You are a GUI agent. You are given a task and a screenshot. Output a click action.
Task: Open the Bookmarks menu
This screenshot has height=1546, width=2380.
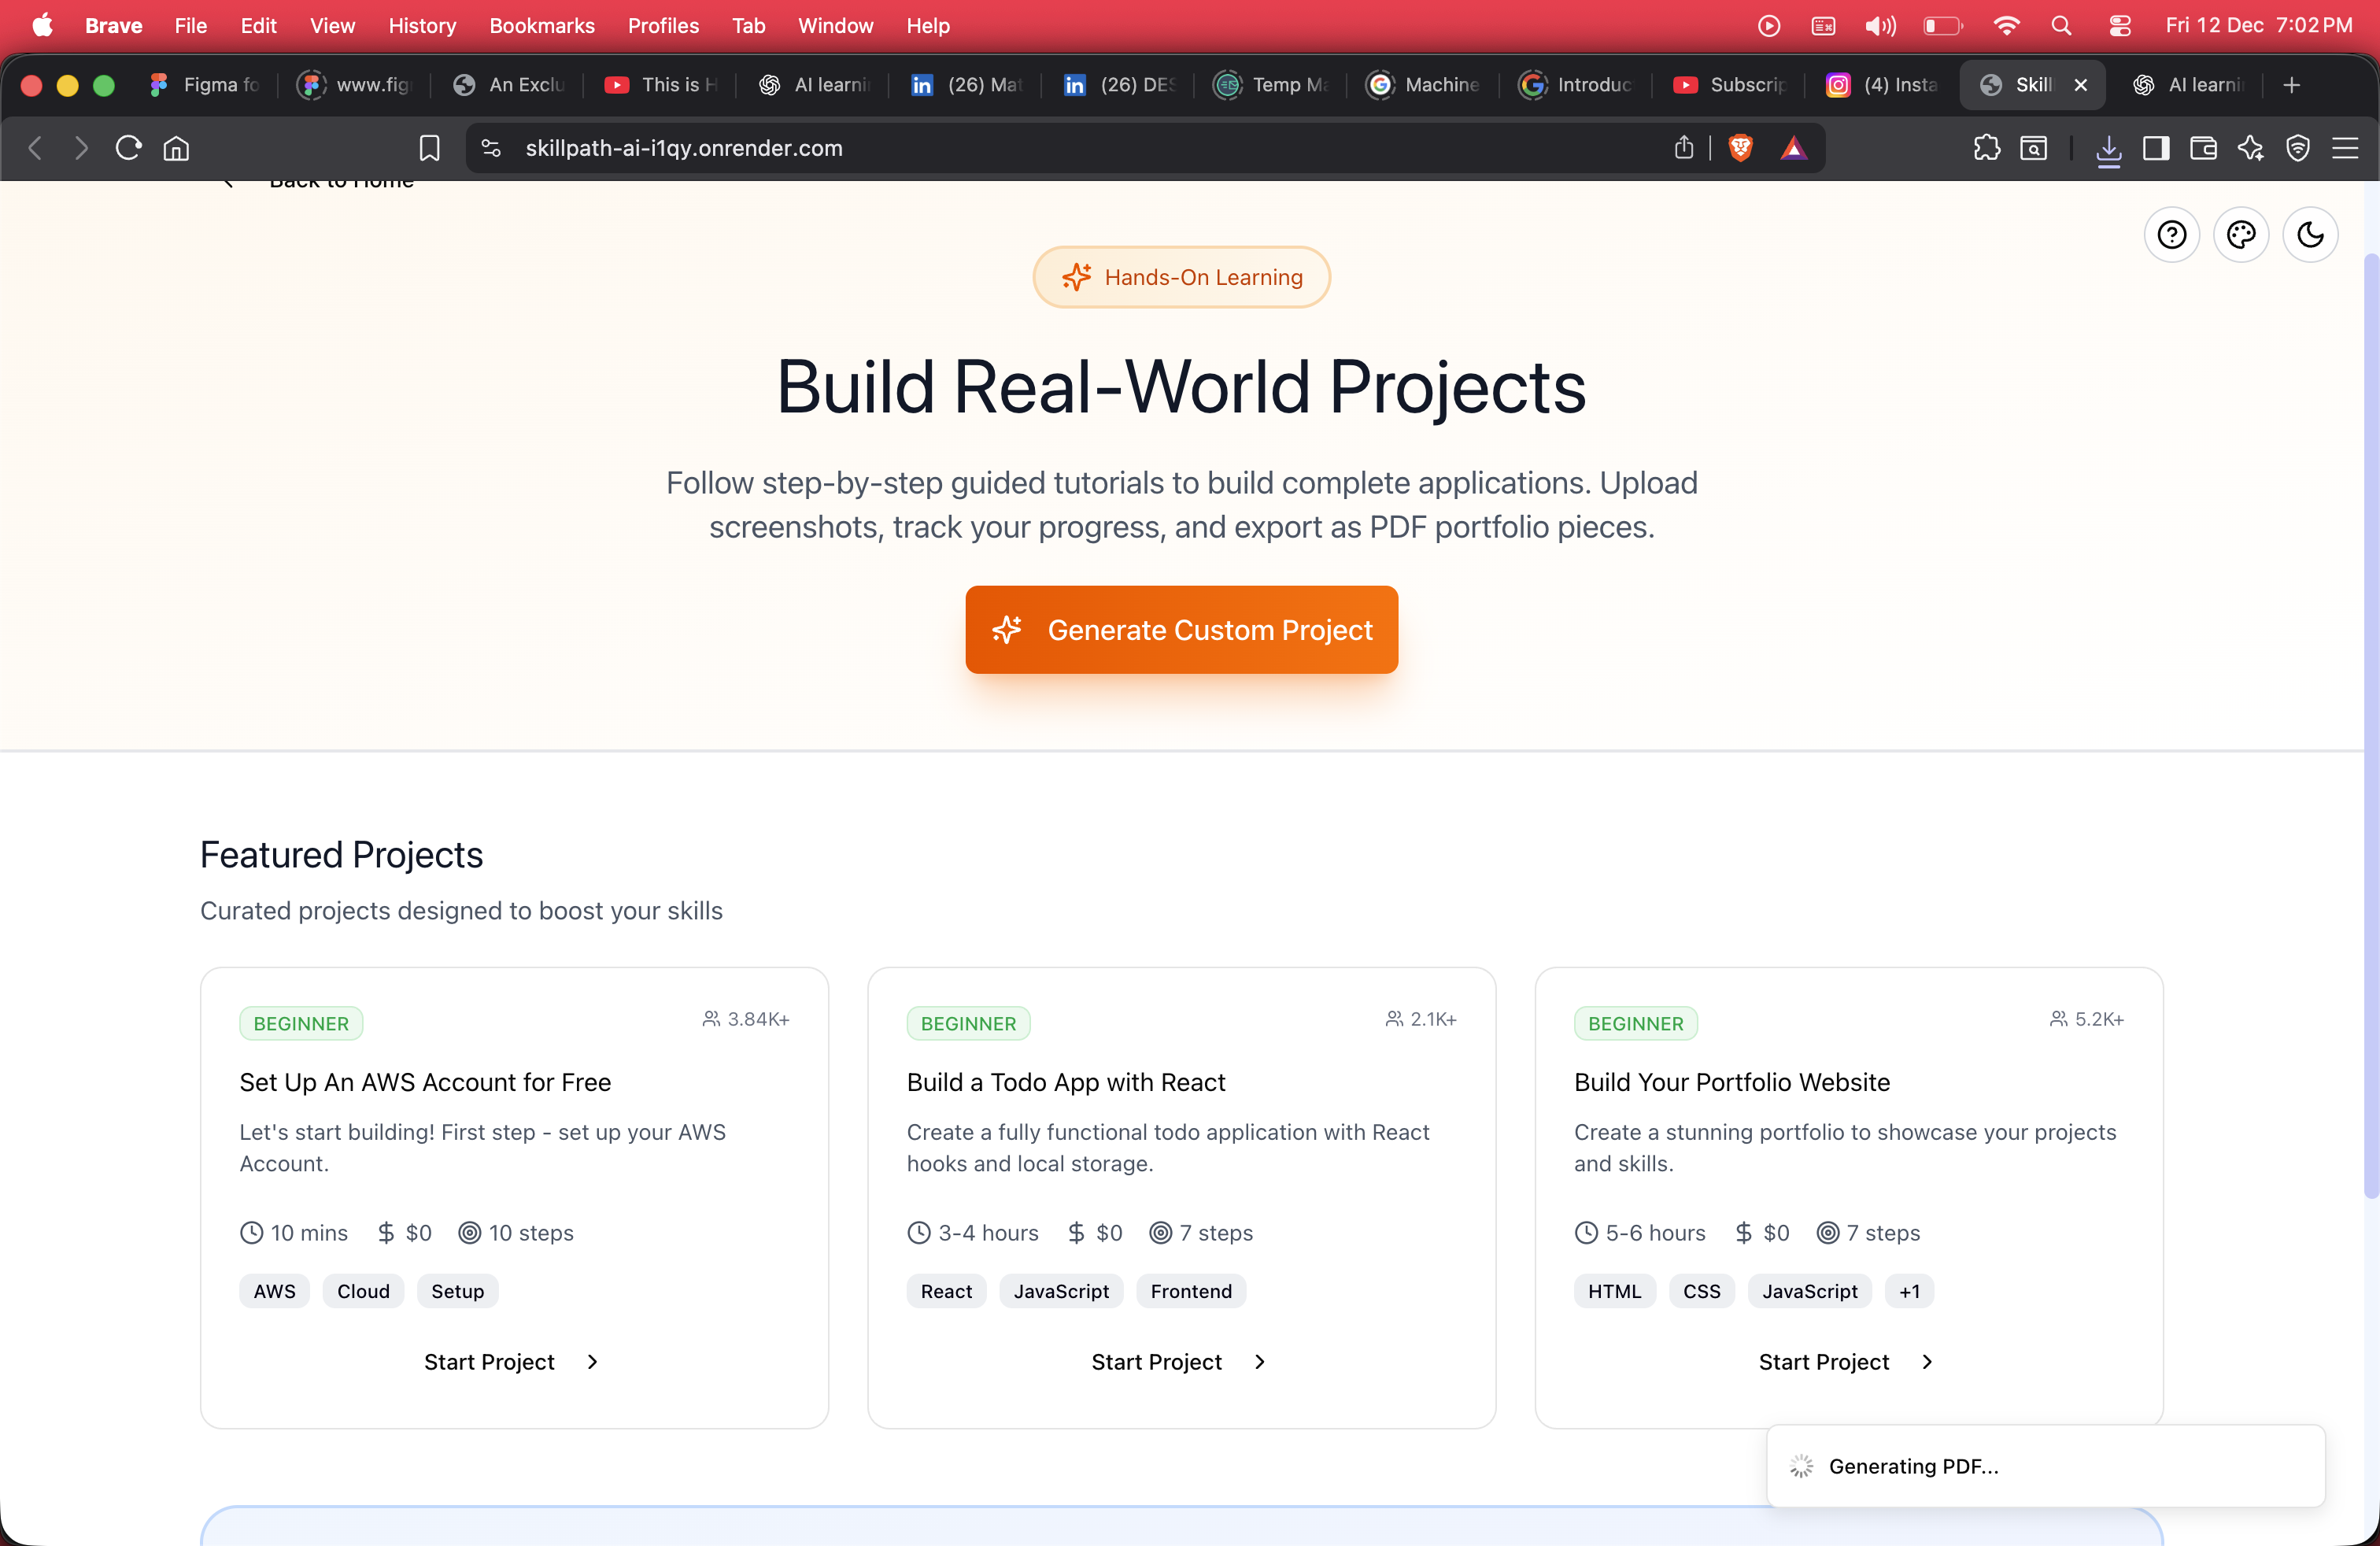coord(541,25)
